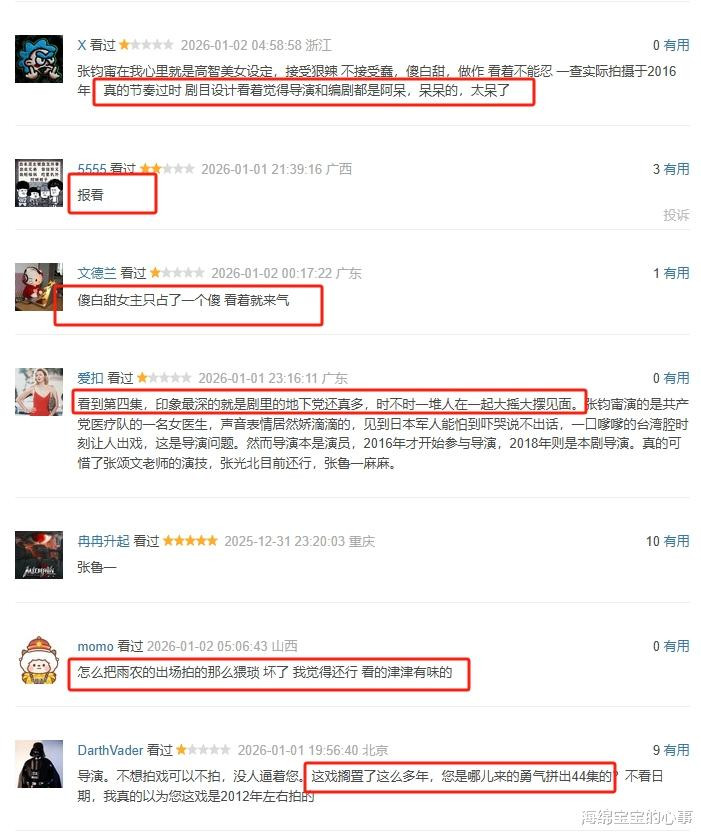701x836 pixels.
Task: Vote 有用 on 冉冉升起's five-star review
Action: 676,542
